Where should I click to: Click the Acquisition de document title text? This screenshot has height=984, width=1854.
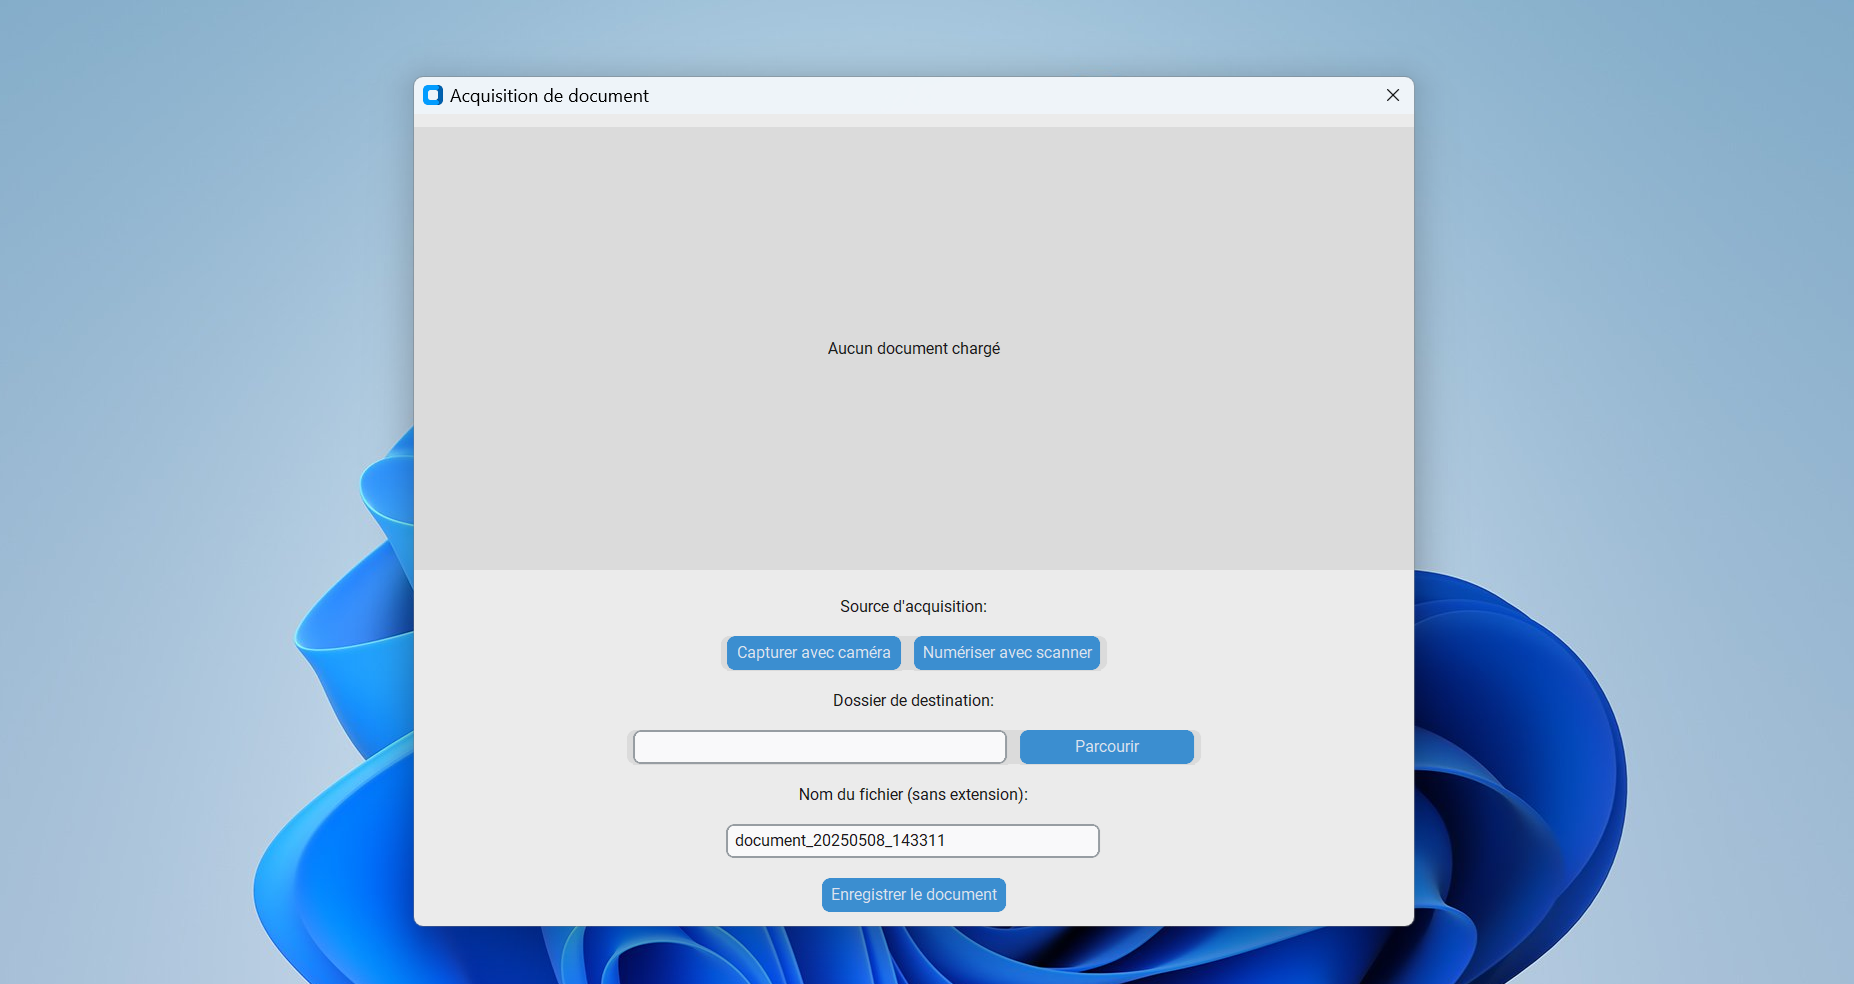coord(549,96)
